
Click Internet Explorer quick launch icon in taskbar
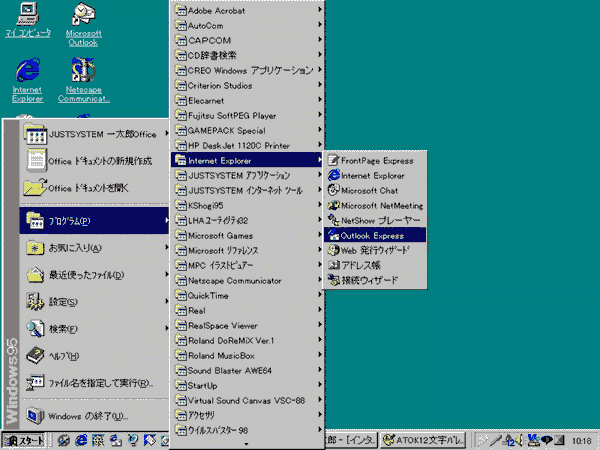click(x=81, y=440)
